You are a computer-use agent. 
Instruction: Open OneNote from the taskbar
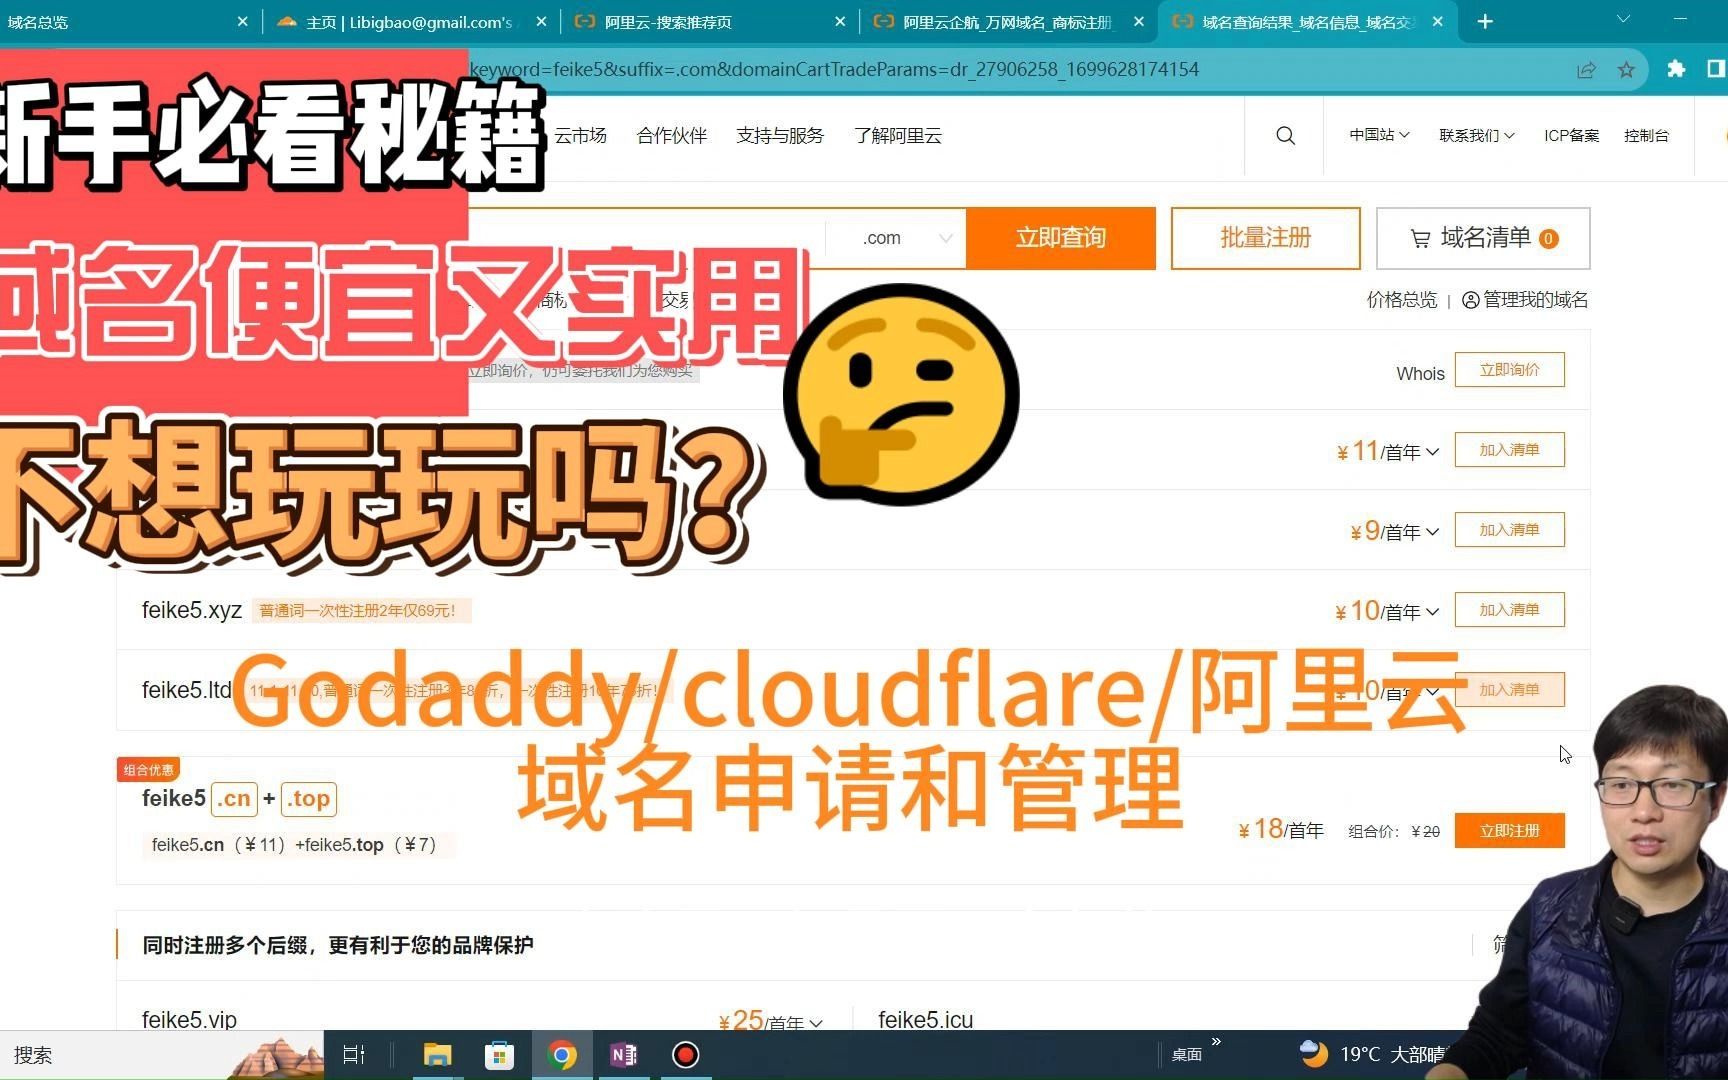point(623,1055)
